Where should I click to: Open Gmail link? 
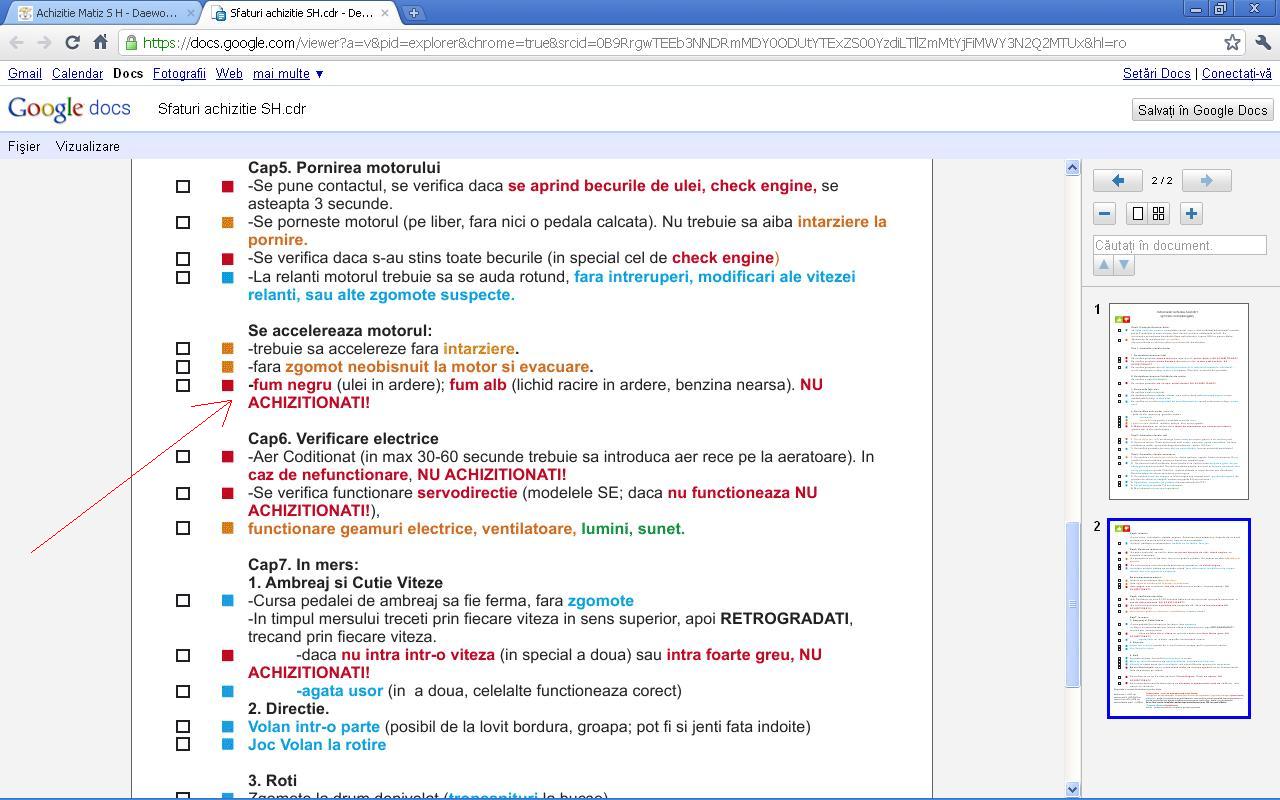(25, 74)
